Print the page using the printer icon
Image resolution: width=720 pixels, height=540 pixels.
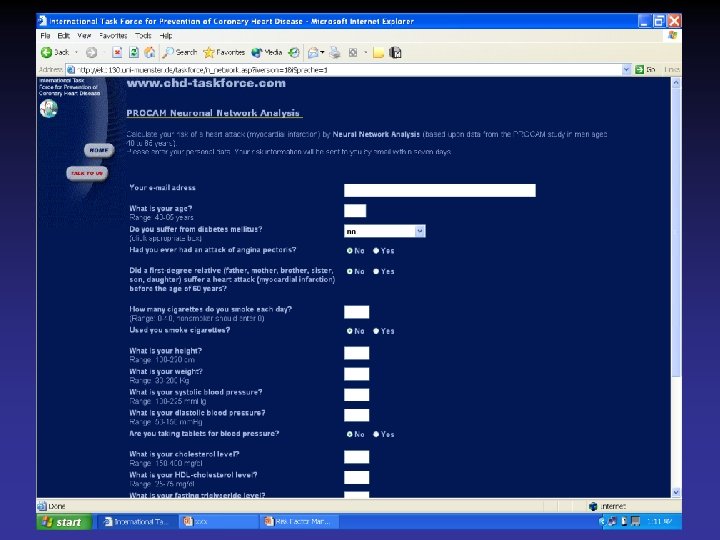click(x=335, y=53)
